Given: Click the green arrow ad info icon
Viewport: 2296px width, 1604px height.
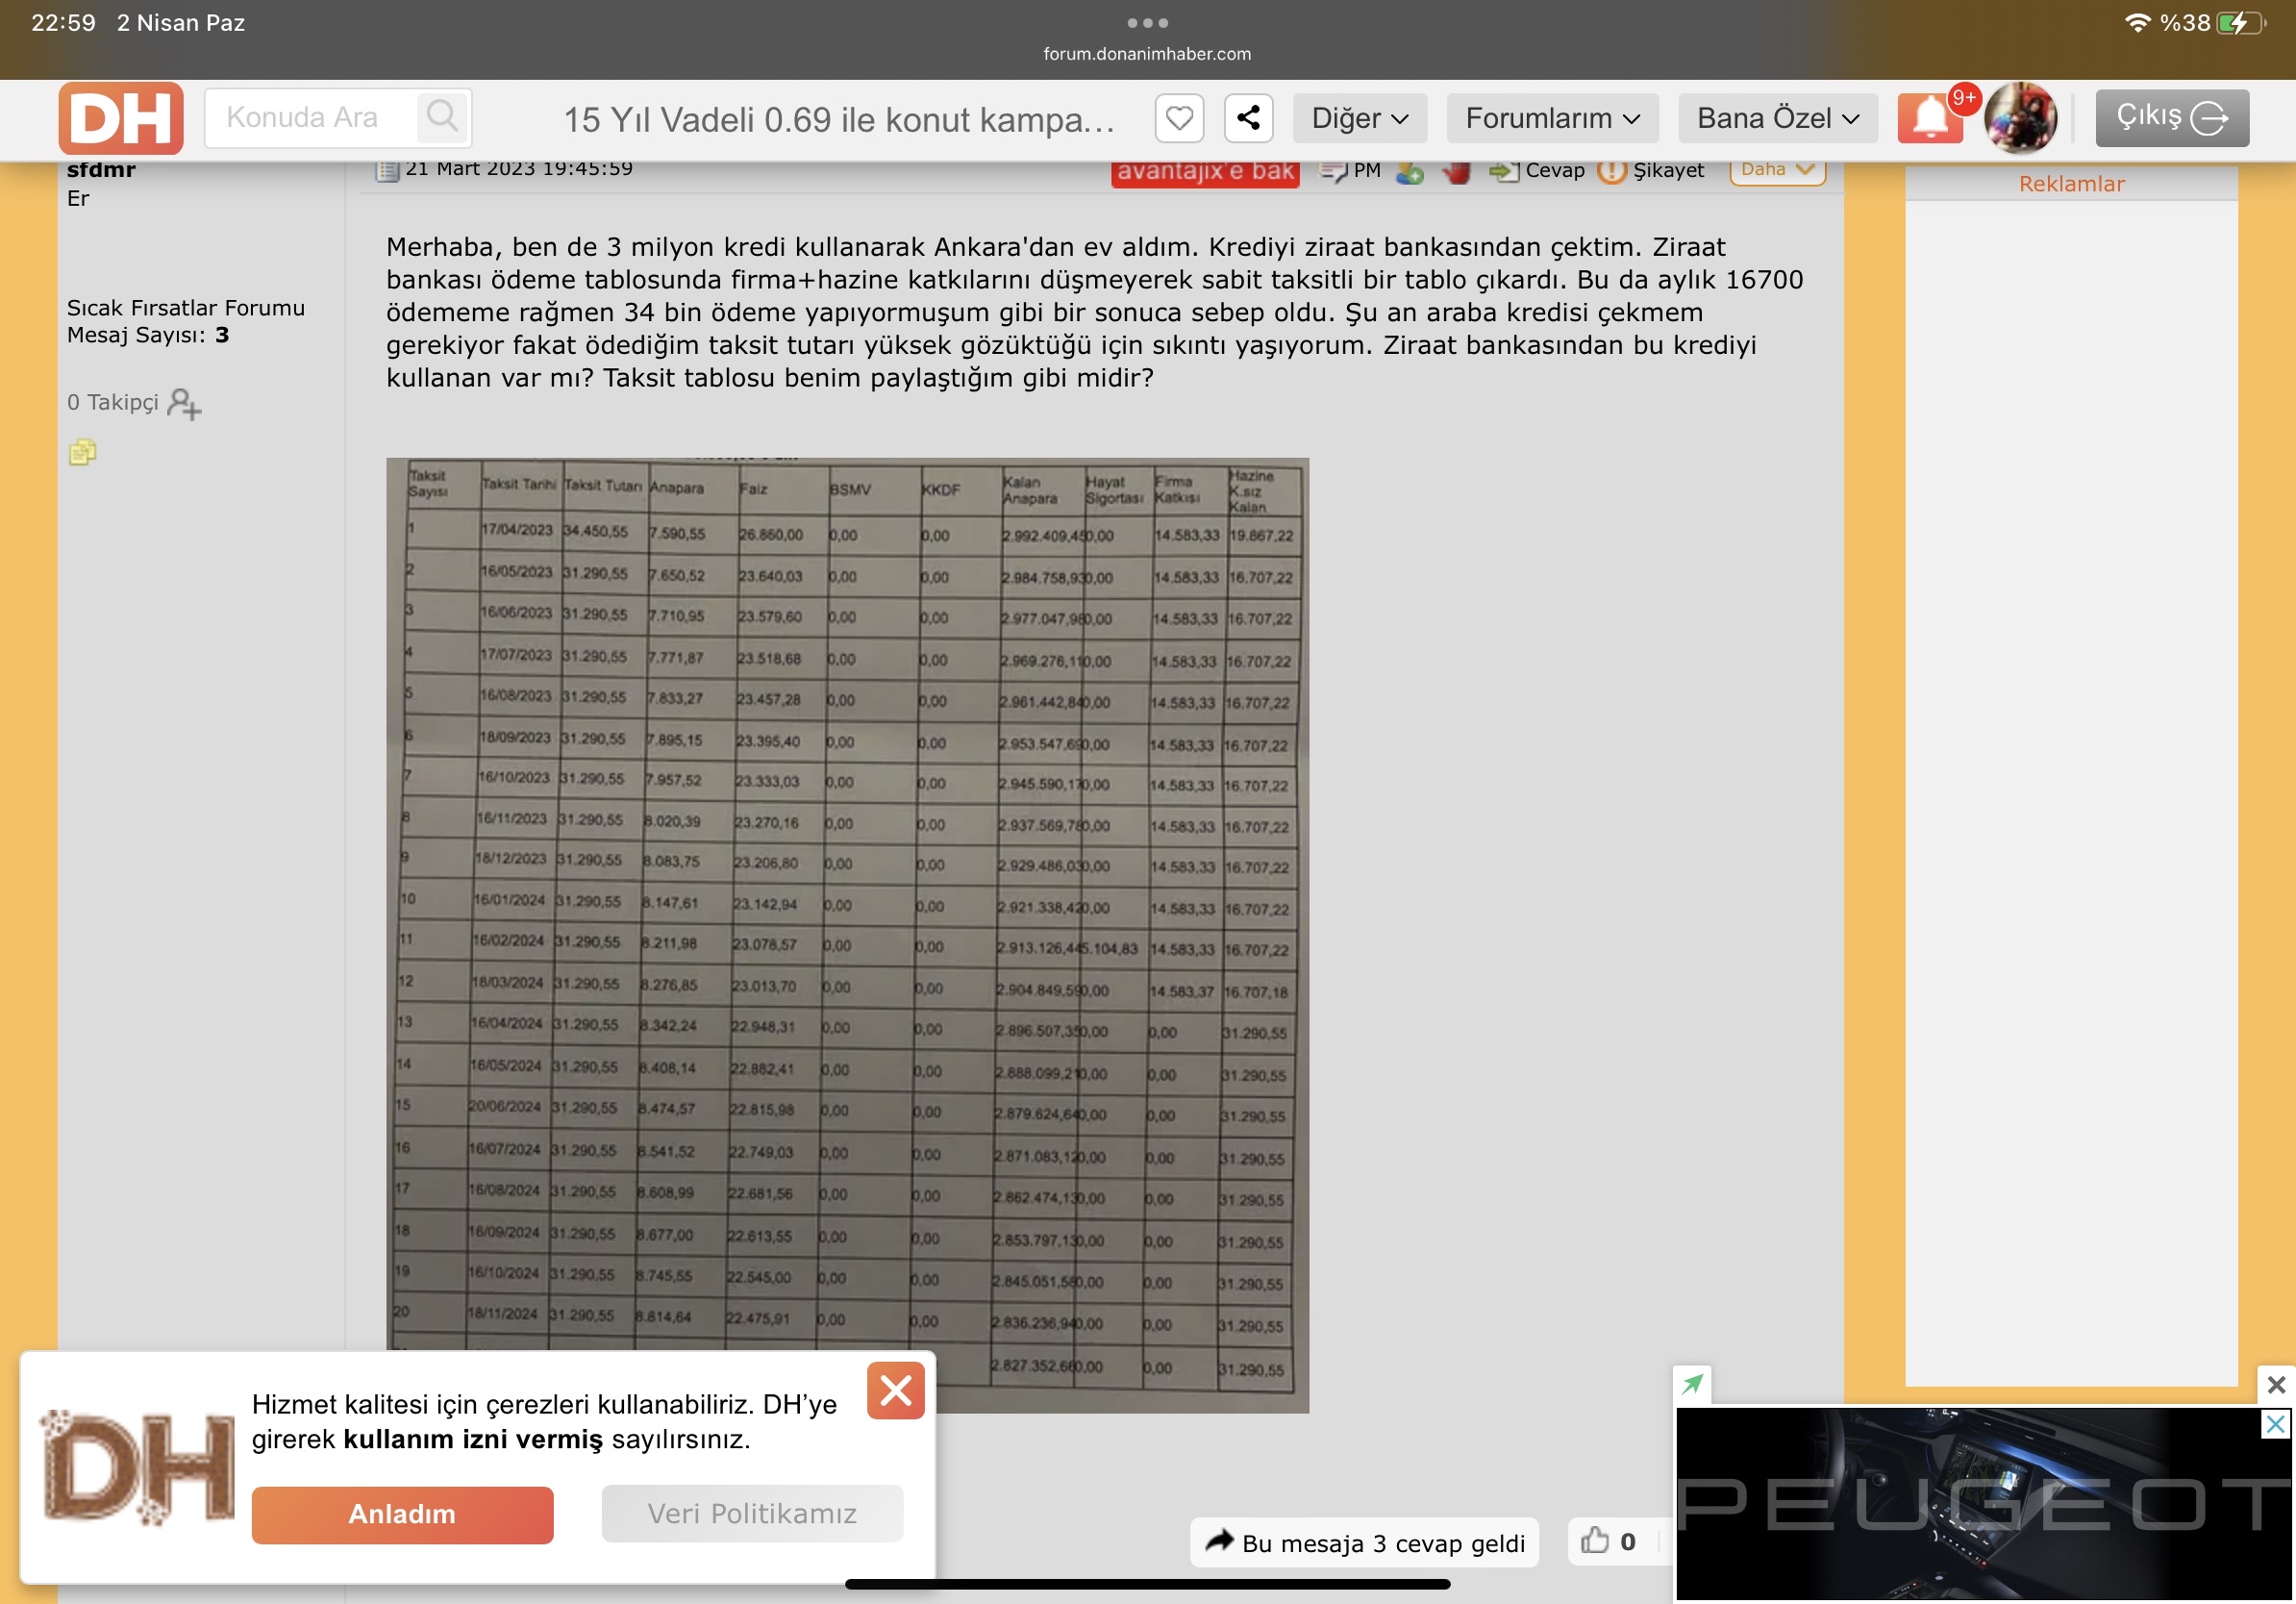Looking at the screenshot, I should pos(1692,1384).
